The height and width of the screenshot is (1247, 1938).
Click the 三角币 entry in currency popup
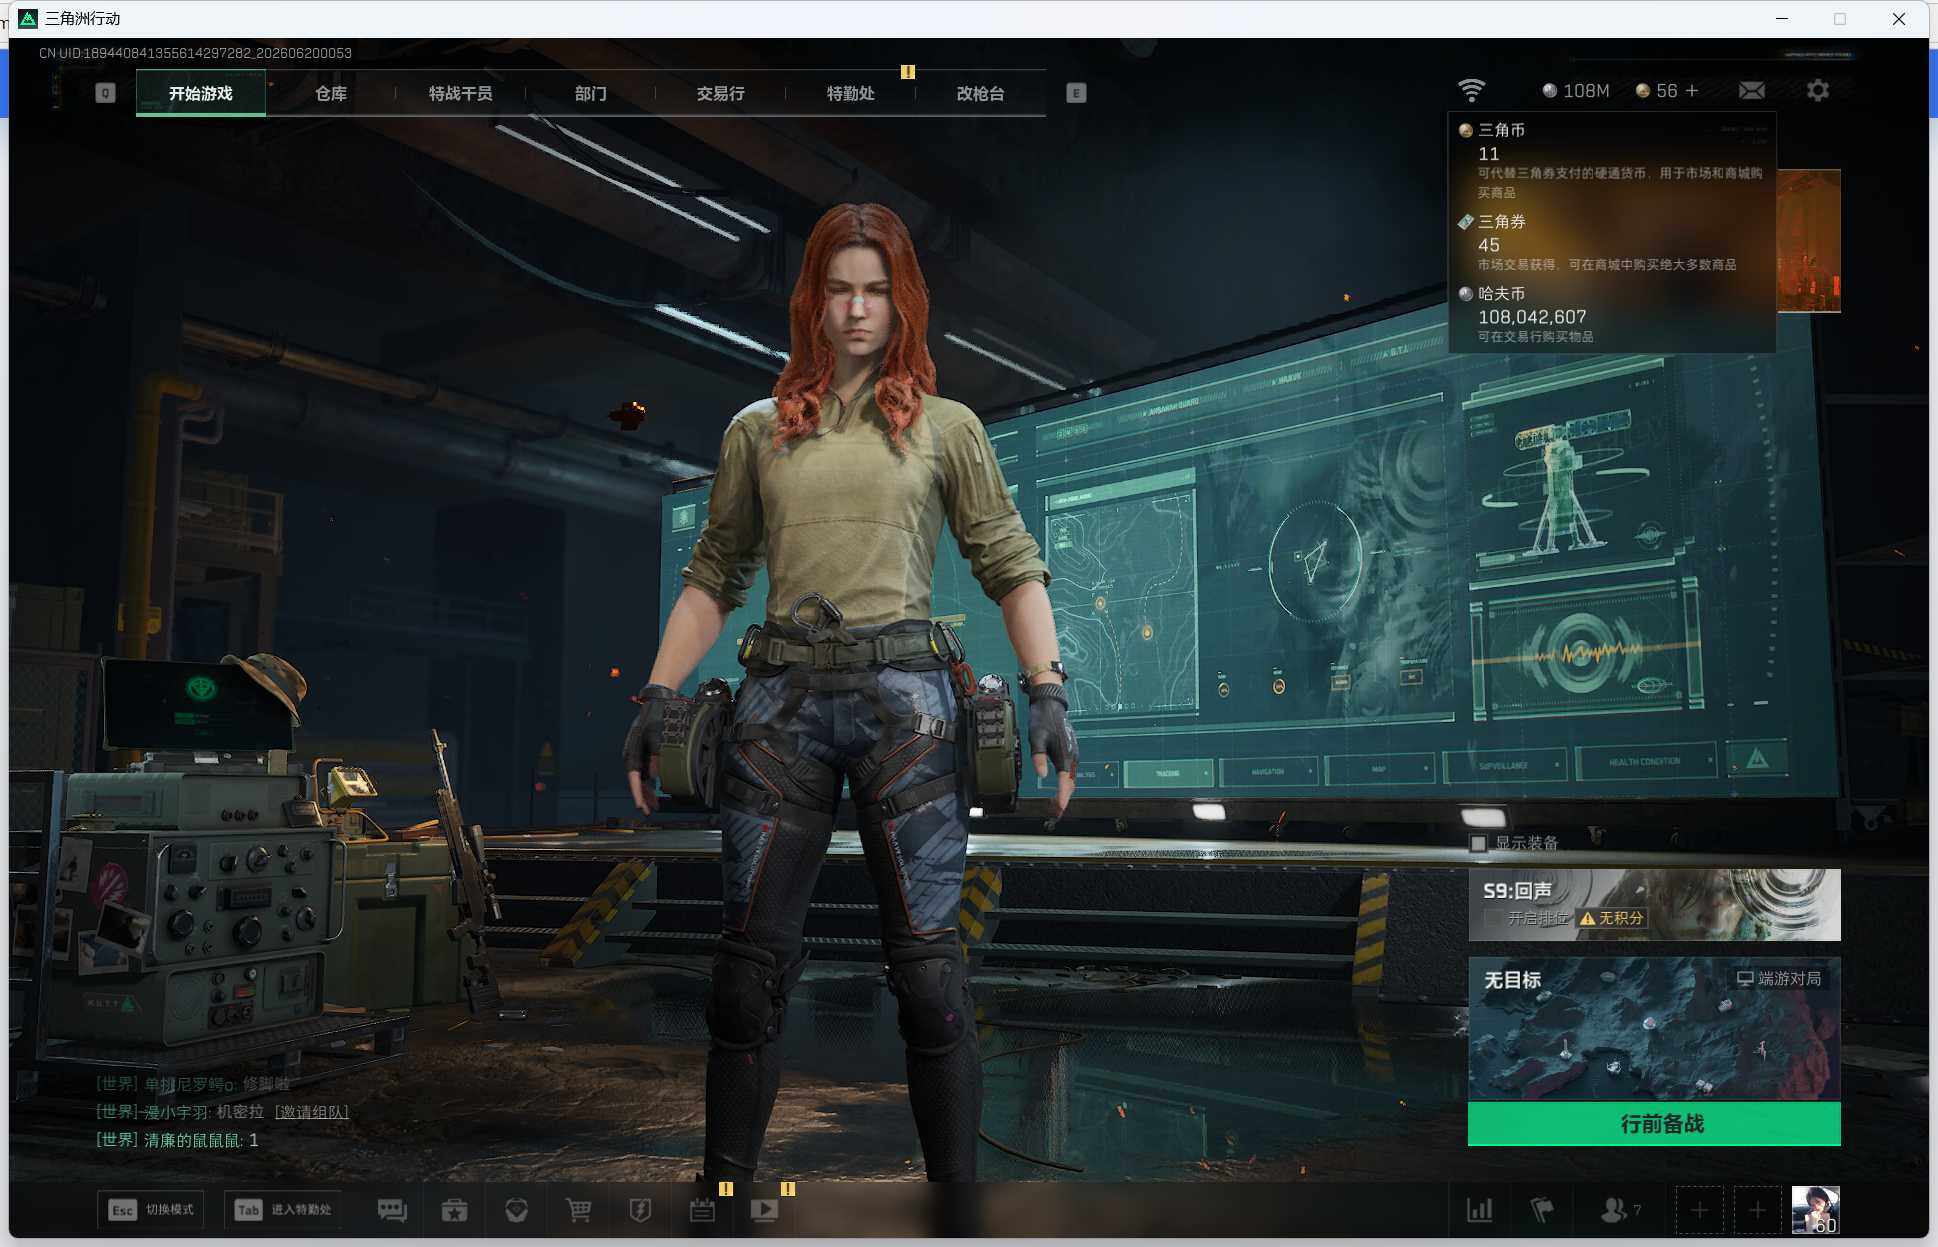tap(1612, 159)
